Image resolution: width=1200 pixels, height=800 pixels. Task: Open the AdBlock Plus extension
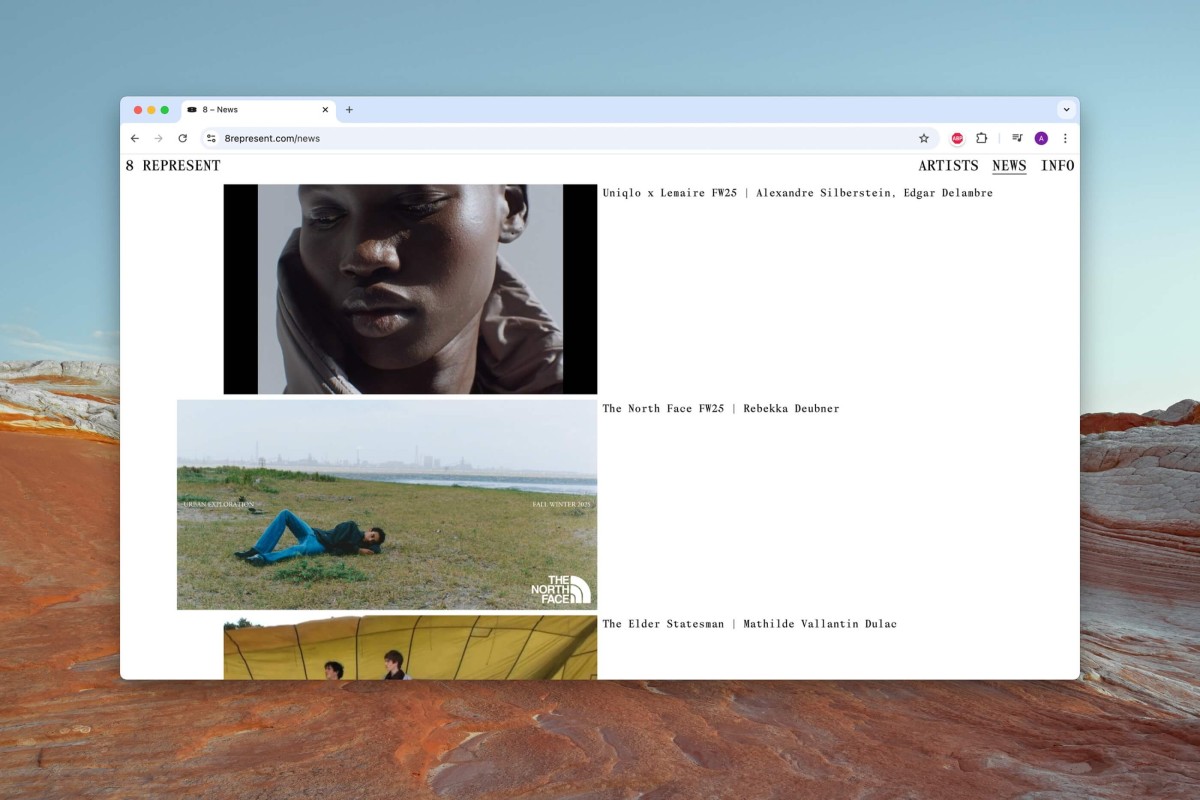click(x=957, y=138)
